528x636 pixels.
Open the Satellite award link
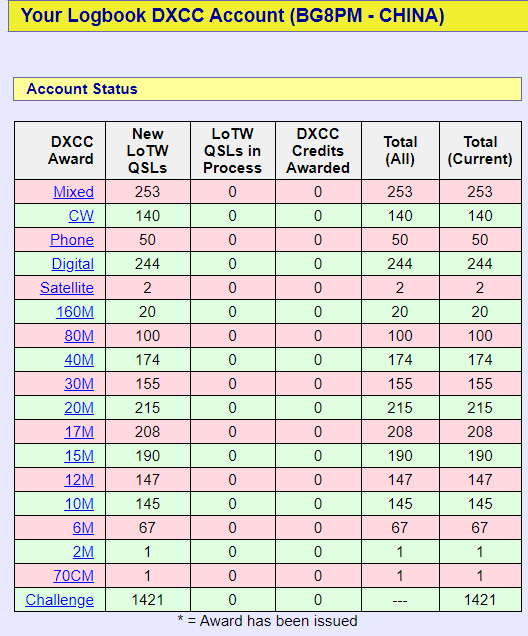pos(67,288)
